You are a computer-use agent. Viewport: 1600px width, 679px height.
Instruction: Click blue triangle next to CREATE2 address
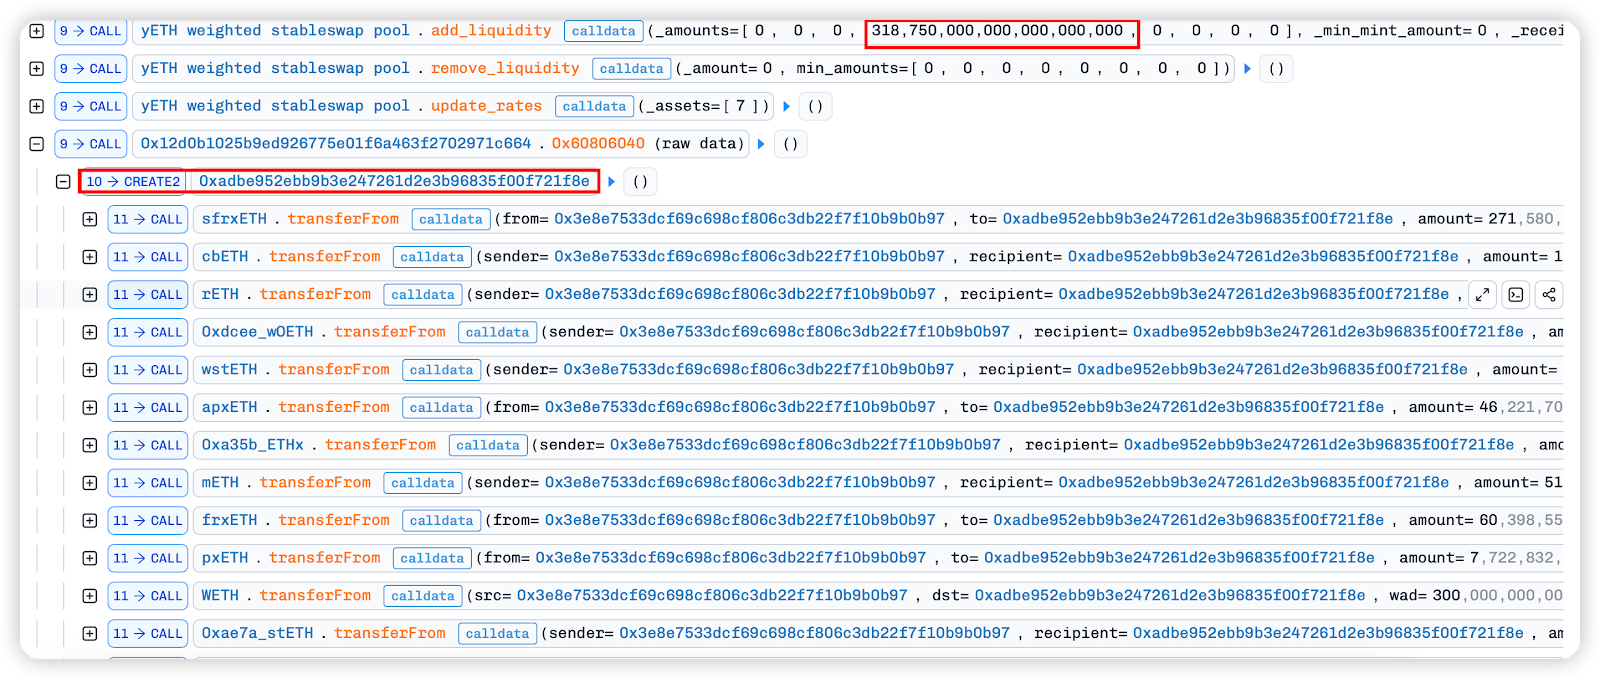[611, 182]
